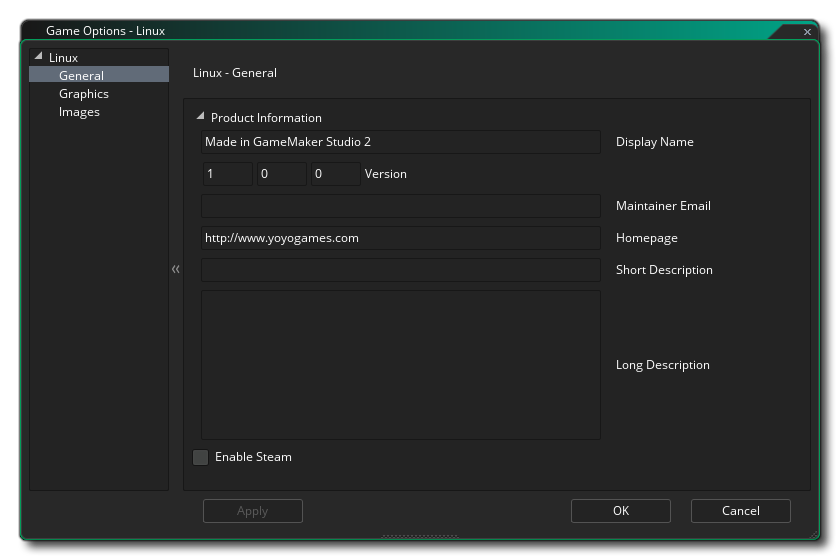The width and height of the screenshot is (840, 560).
Task: Collapse the Linux tree node
Action: pos(39,57)
